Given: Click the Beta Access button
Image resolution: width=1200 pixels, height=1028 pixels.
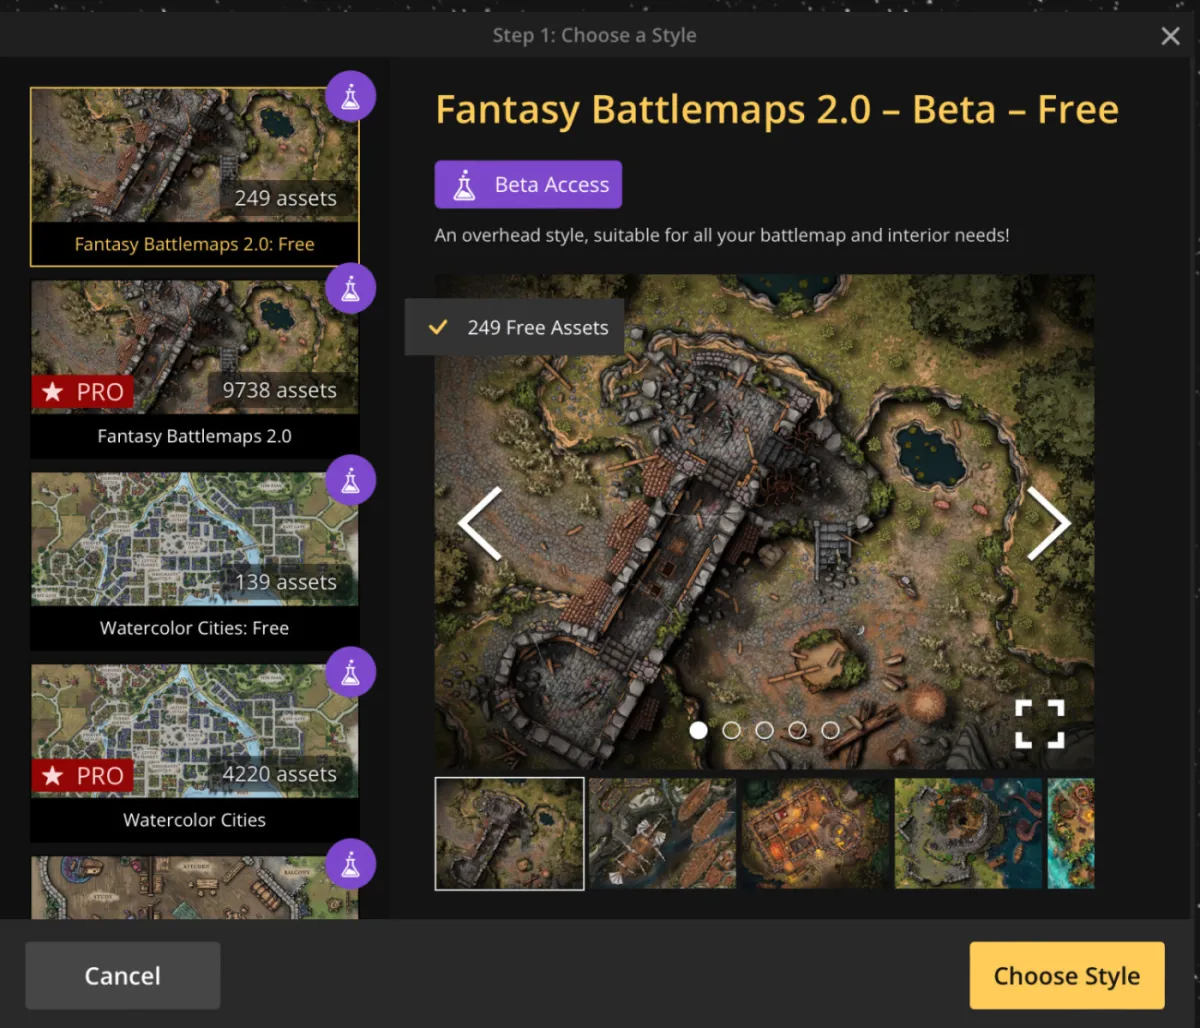Looking at the screenshot, I should pos(528,185).
